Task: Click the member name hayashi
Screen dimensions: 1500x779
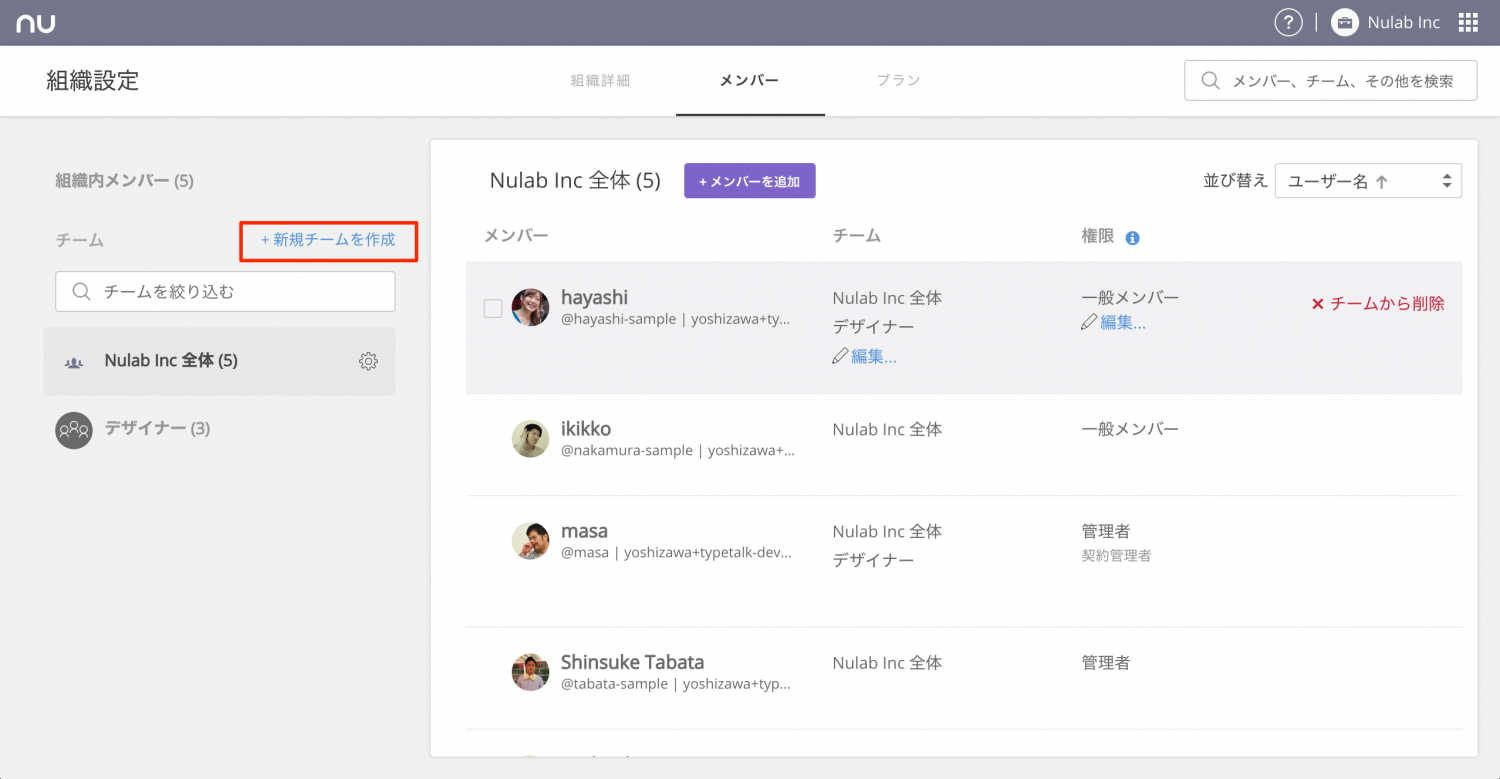Action: pyautogui.click(x=594, y=297)
